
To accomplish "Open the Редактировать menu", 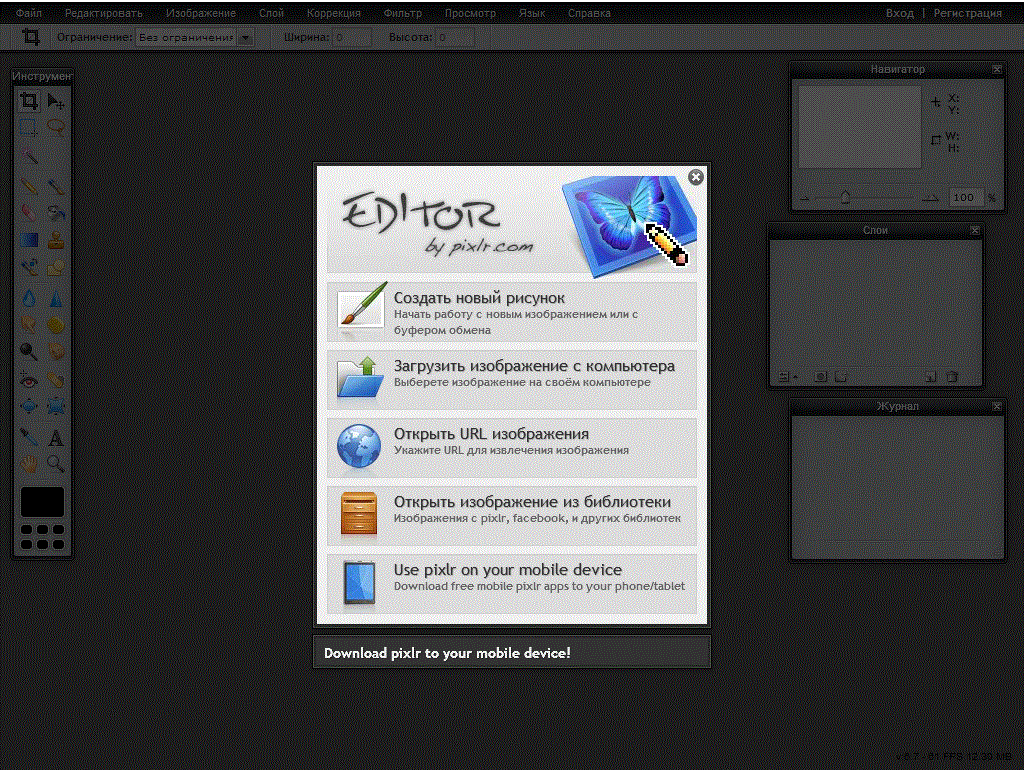I will [x=103, y=12].
